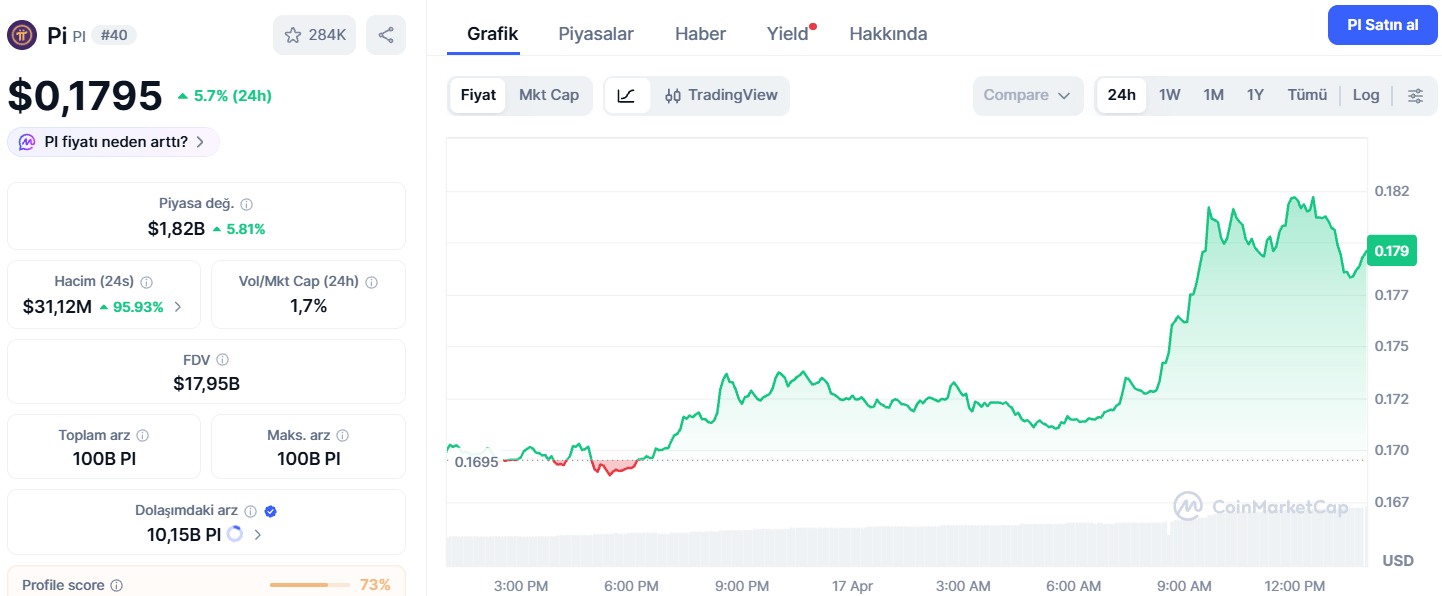Click the 10,15B PI circulating supply value
1442x596 pixels.
coord(184,535)
